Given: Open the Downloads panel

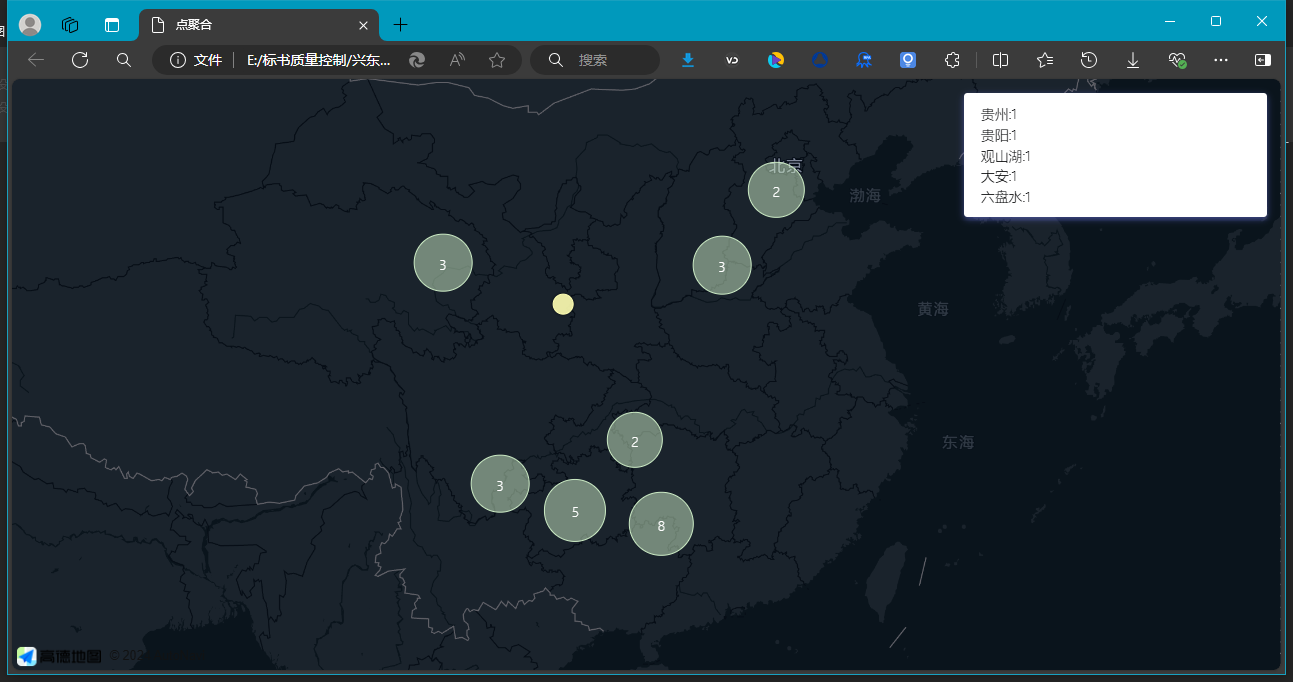Looking at the screenshot, I should click(x=1133, y=60).
